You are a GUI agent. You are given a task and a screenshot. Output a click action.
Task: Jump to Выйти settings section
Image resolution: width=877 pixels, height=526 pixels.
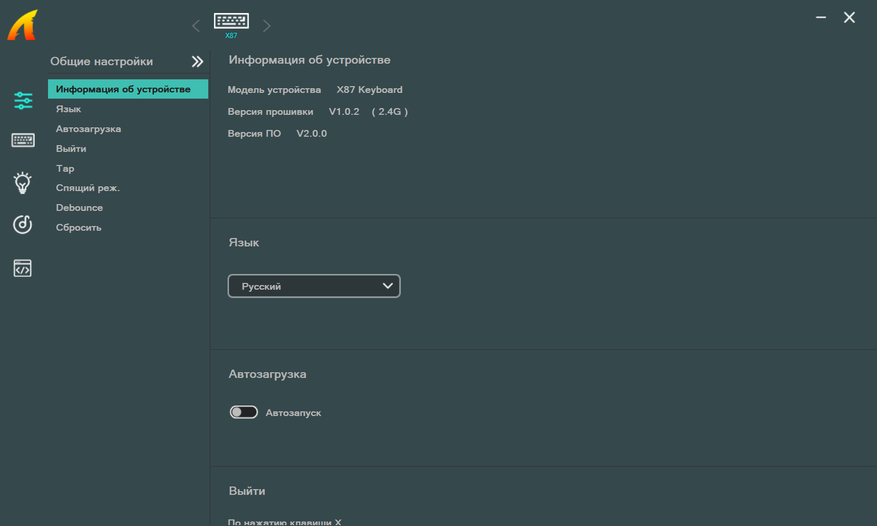(x=71, y=149)
